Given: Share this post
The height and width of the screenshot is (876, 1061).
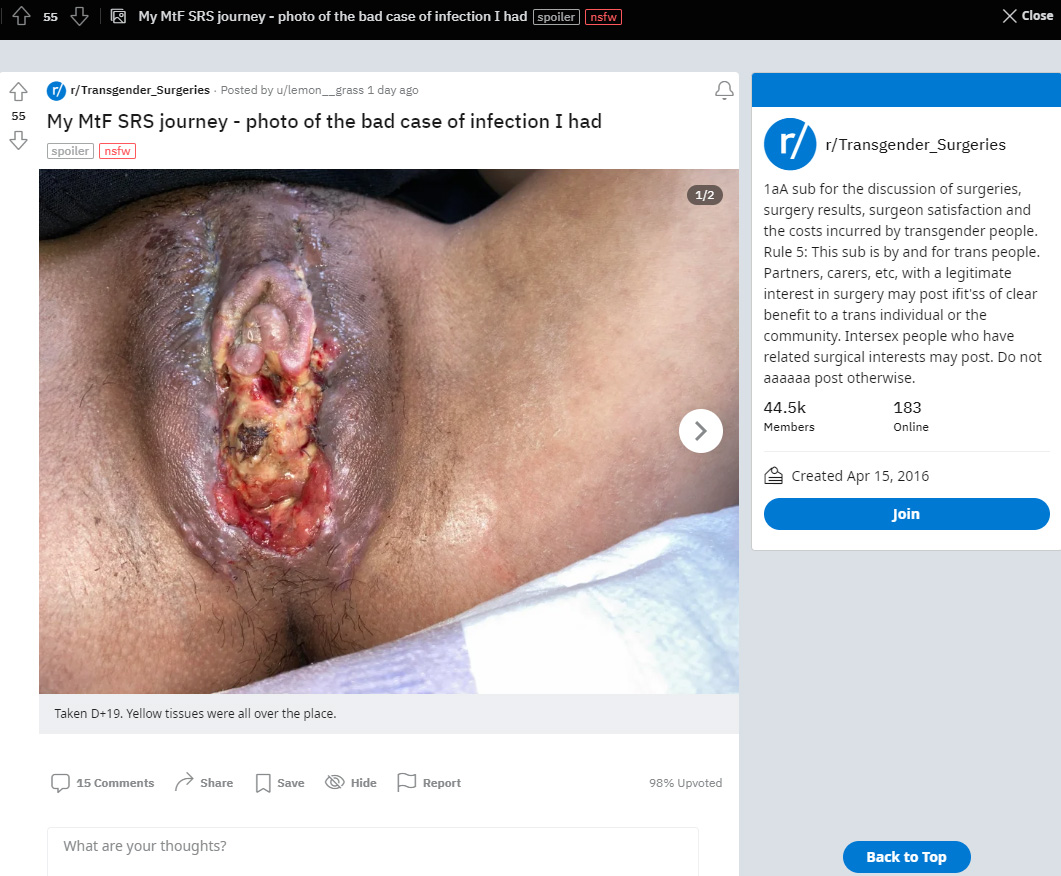Looking at the screenshot, I should 204,783.
